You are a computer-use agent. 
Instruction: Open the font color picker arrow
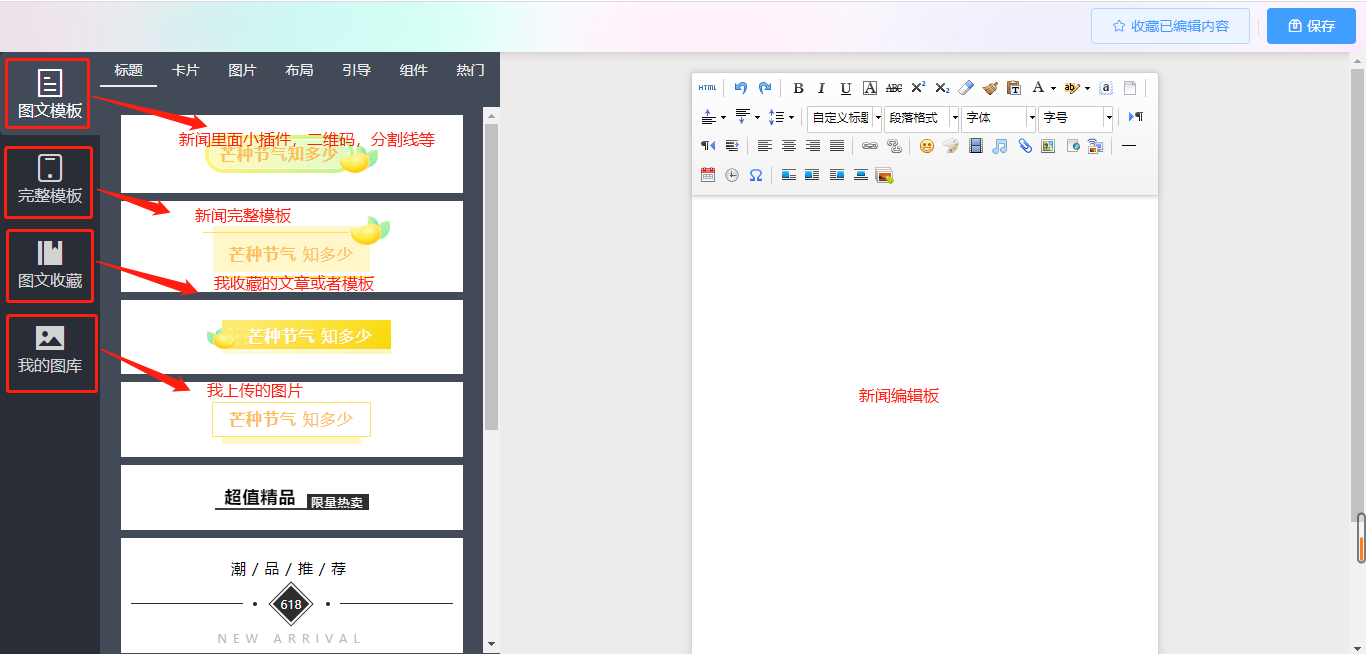point(1053,89)
